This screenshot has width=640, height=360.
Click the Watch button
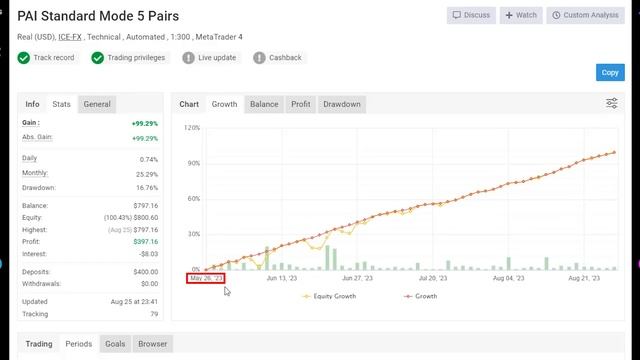point(521,15)
